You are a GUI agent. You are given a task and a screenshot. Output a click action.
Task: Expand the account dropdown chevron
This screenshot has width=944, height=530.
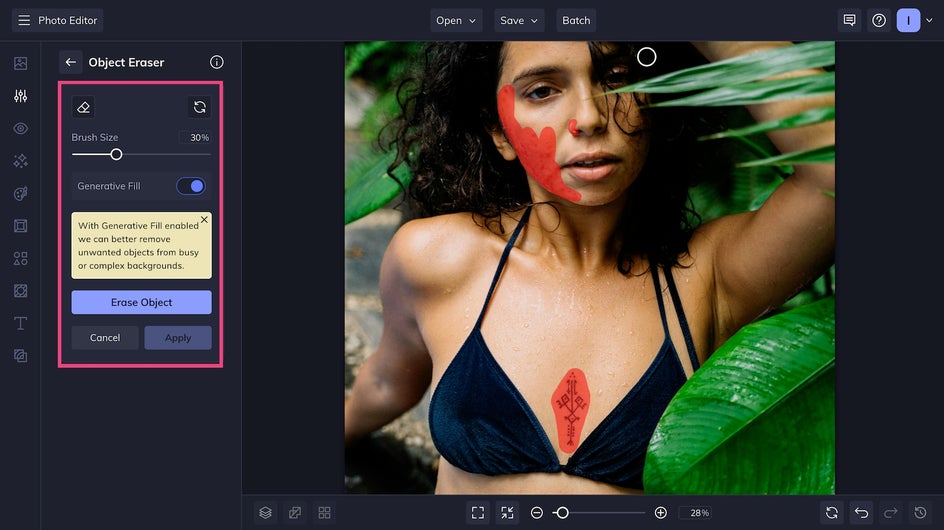click(930, 20)
